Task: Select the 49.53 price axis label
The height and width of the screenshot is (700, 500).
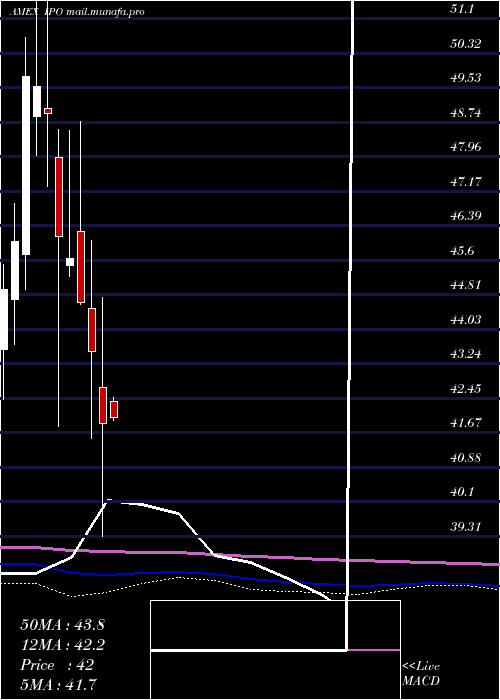Action: pos(466,78)
